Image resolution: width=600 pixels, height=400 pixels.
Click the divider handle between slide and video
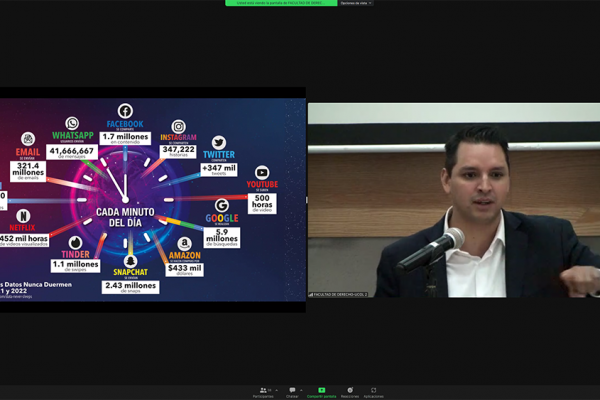tap(307, 200)
